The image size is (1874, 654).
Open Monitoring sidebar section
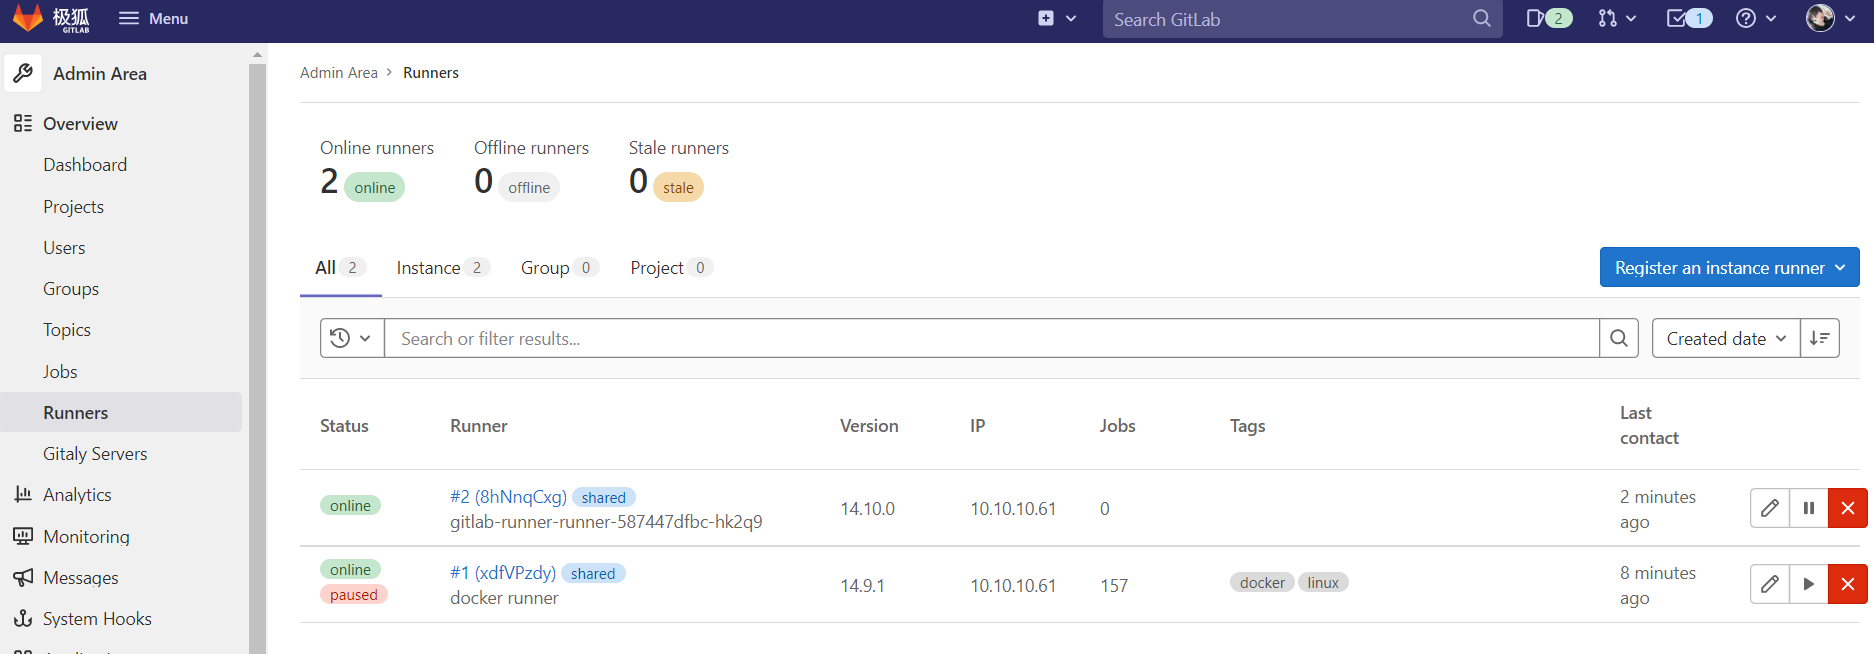86,536
